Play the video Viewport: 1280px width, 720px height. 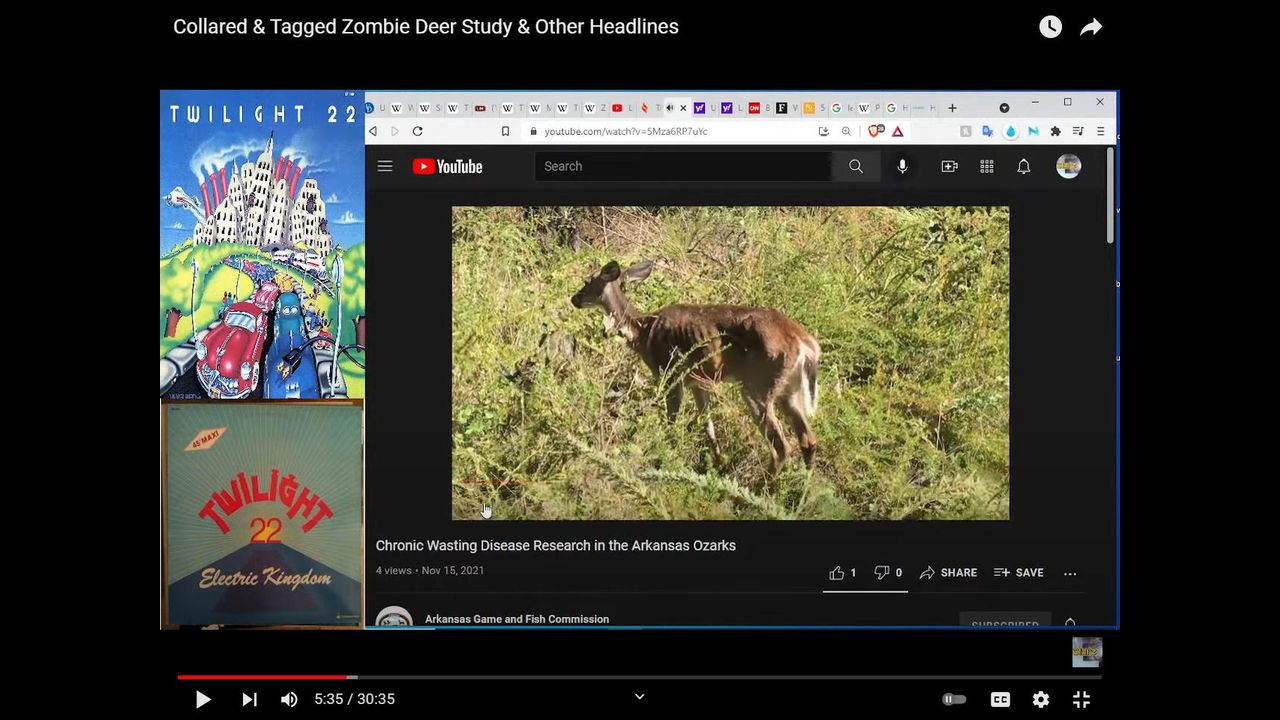click(202, 699)
